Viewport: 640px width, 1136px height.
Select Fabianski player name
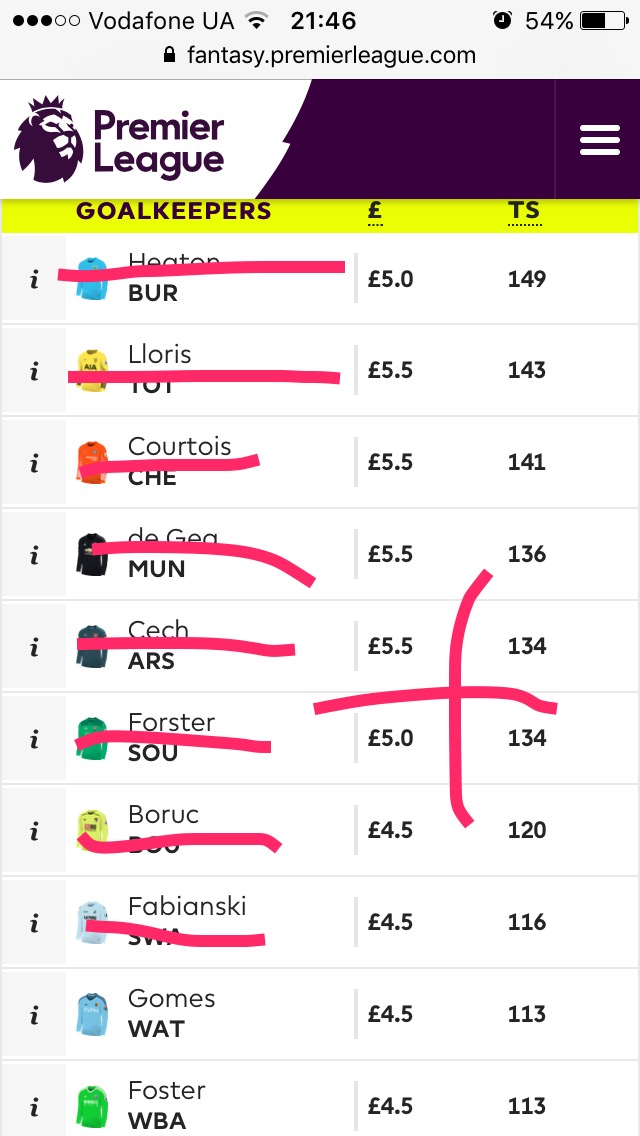click(x=187, y=906)
